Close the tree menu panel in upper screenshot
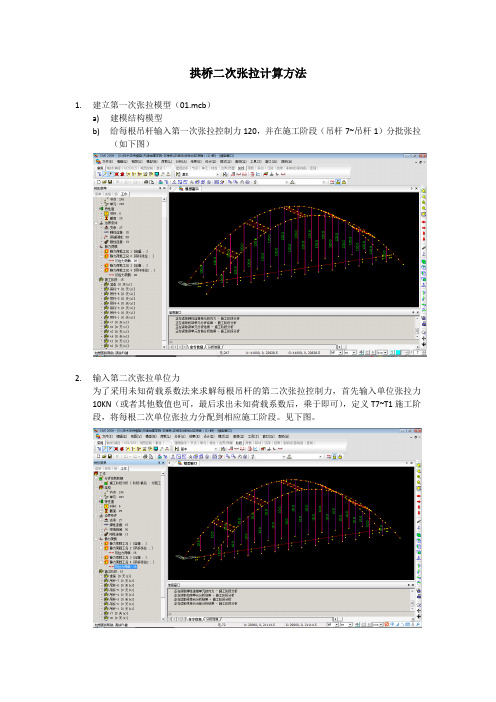Viewport: 496px width, 702px height. [164, 188]
